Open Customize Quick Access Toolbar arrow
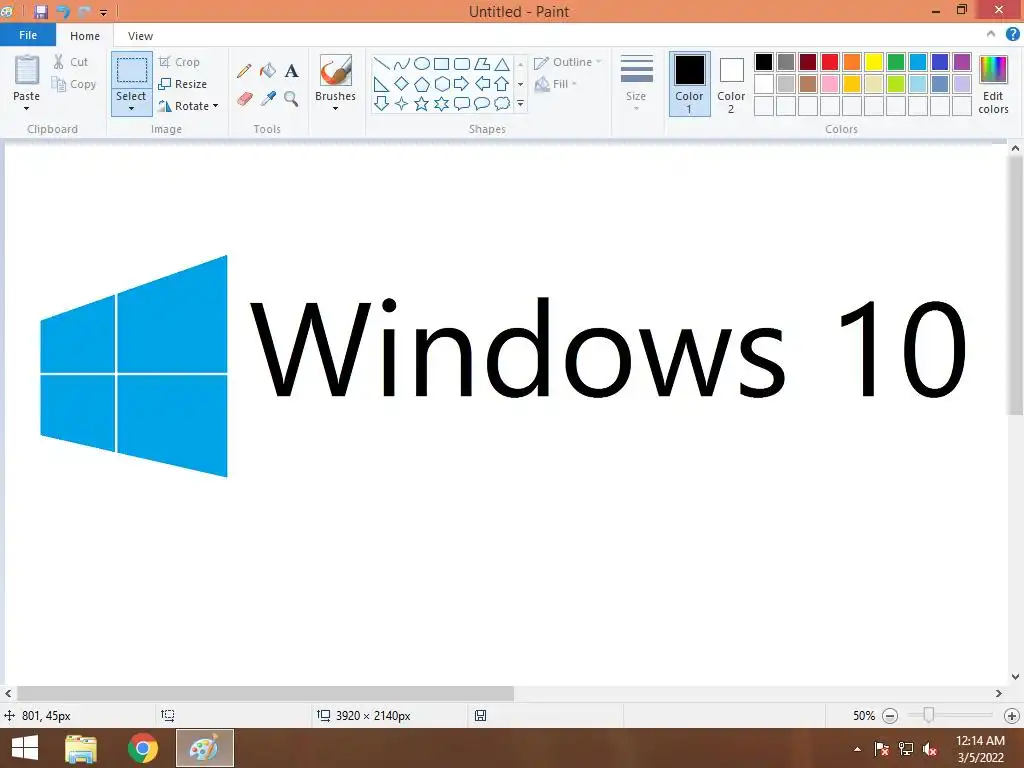The width and height of the screenshot is (1024, 768). [103, 12]
